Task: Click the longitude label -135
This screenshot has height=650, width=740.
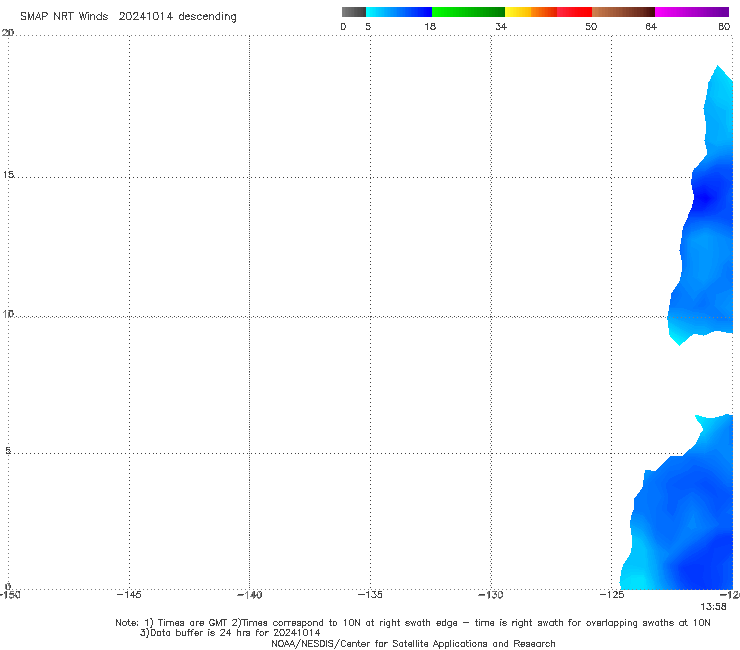Action: coord(370,595)
